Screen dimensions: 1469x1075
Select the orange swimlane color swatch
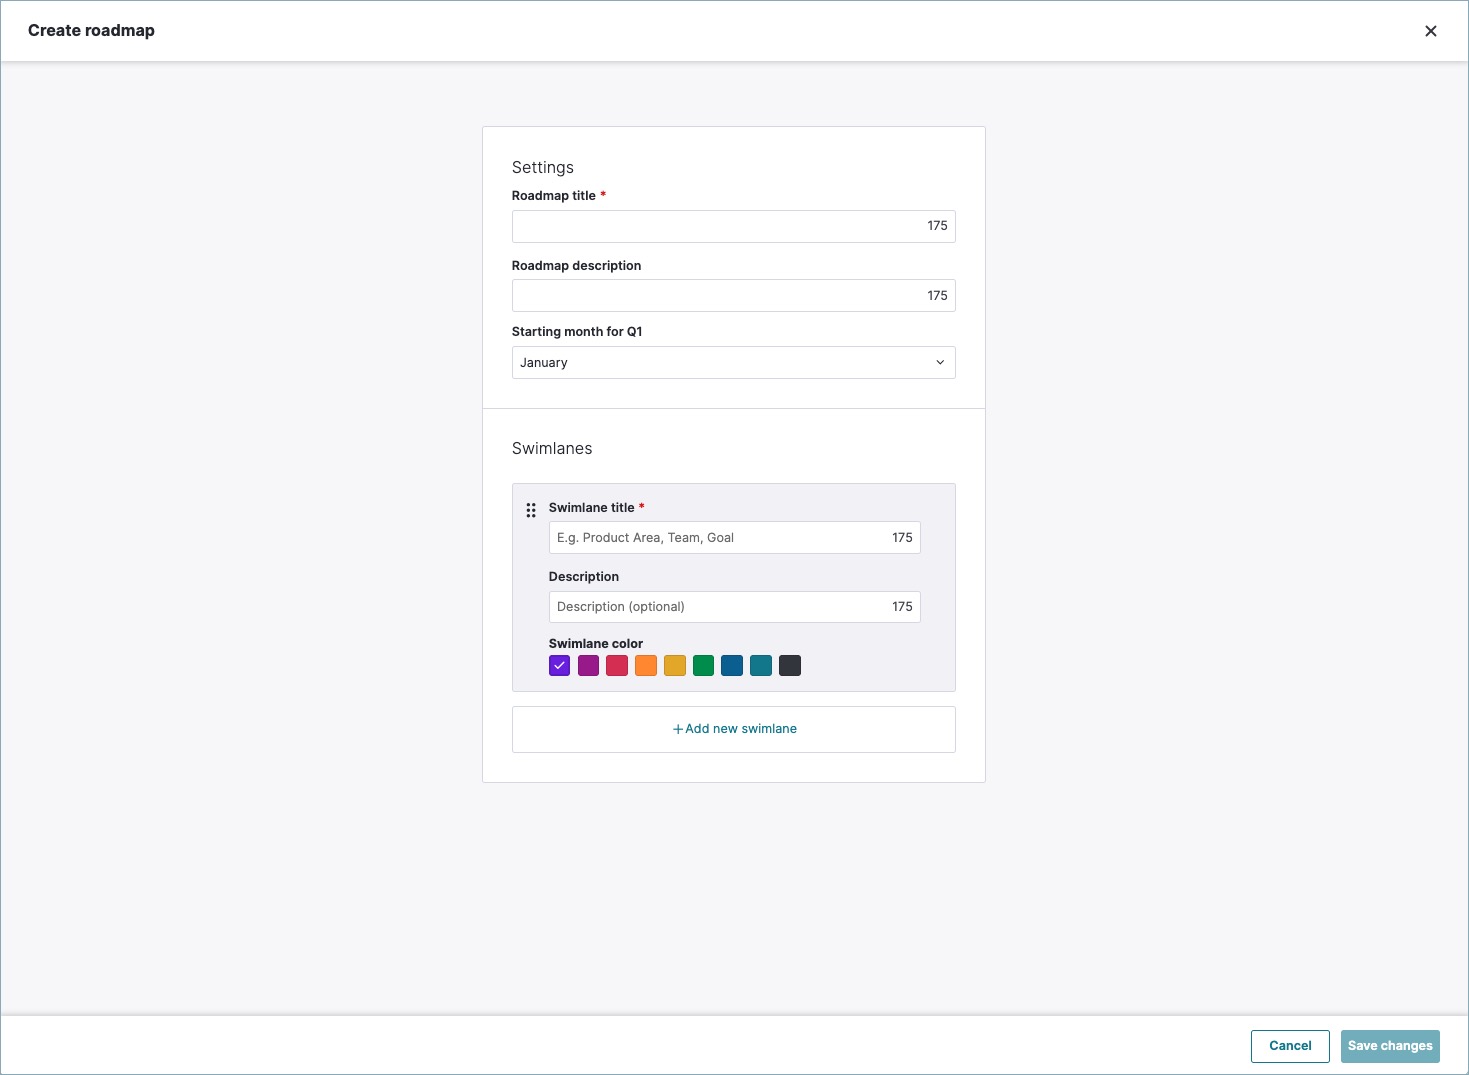pos(646,666)
